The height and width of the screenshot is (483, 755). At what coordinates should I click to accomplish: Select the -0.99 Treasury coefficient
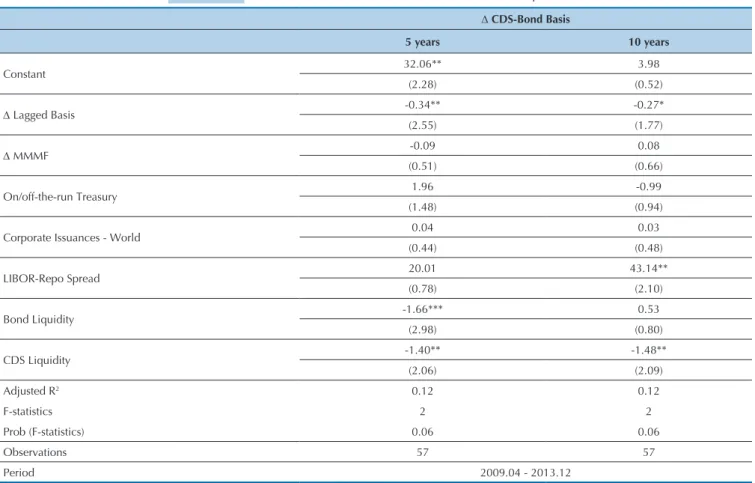649,187
